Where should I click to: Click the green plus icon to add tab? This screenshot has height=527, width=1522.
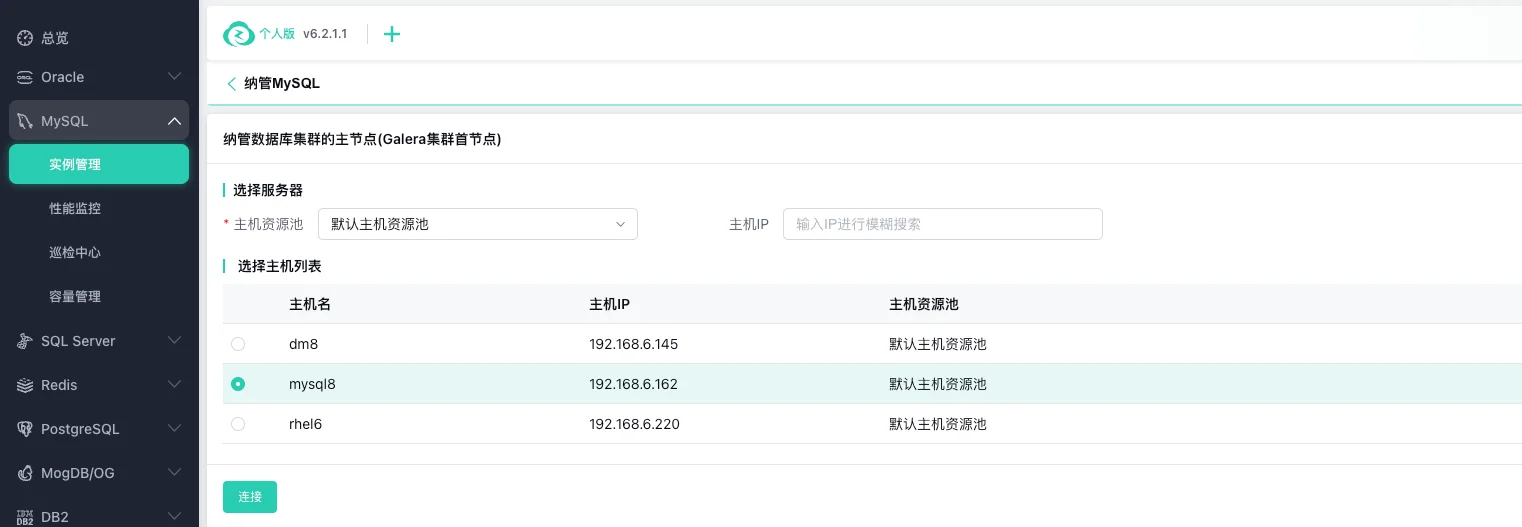point(392,34)
